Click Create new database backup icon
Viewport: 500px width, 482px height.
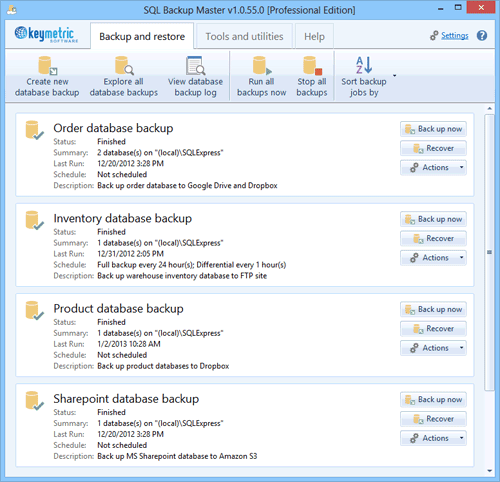coord(47,65)
